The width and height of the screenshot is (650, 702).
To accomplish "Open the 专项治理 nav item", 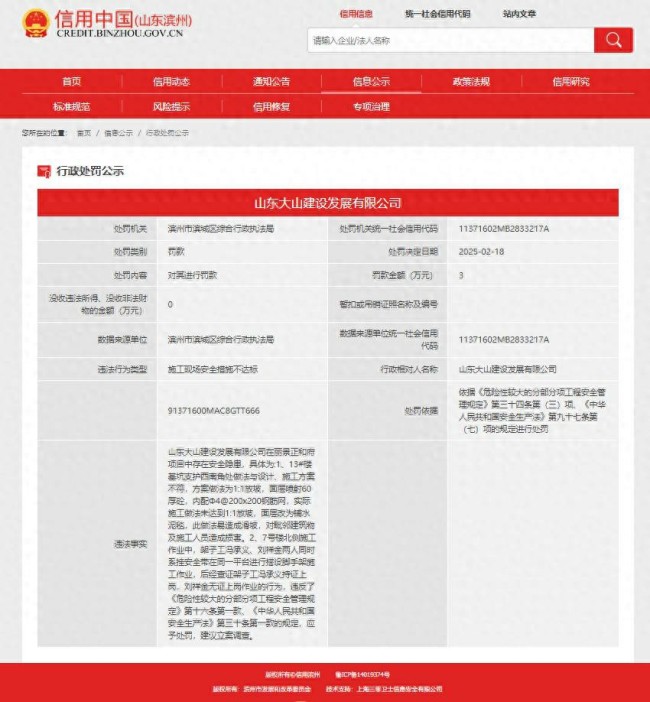I will click(371, 107).
